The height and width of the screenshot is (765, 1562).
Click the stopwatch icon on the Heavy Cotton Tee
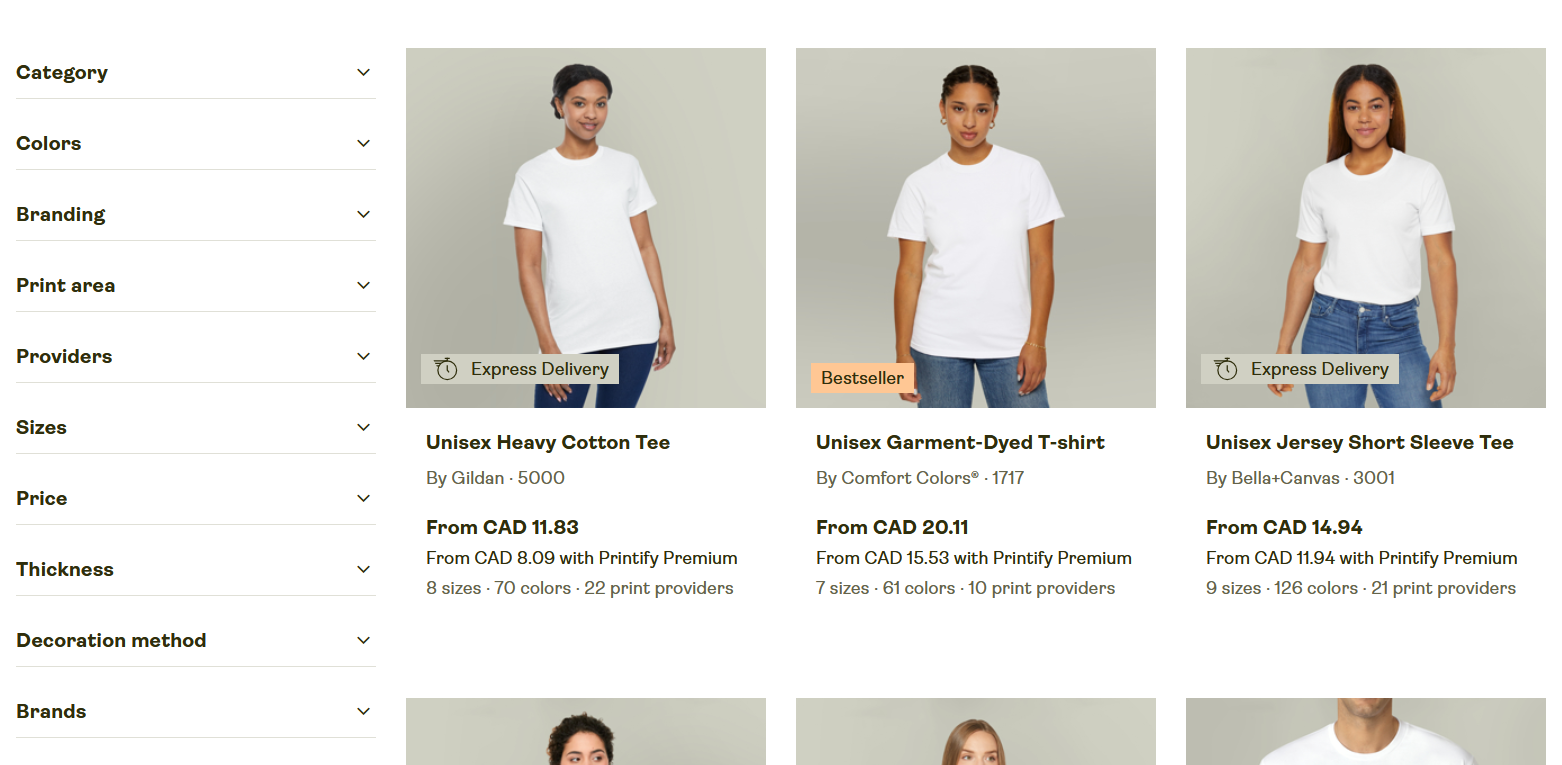[x=446, y=369]
